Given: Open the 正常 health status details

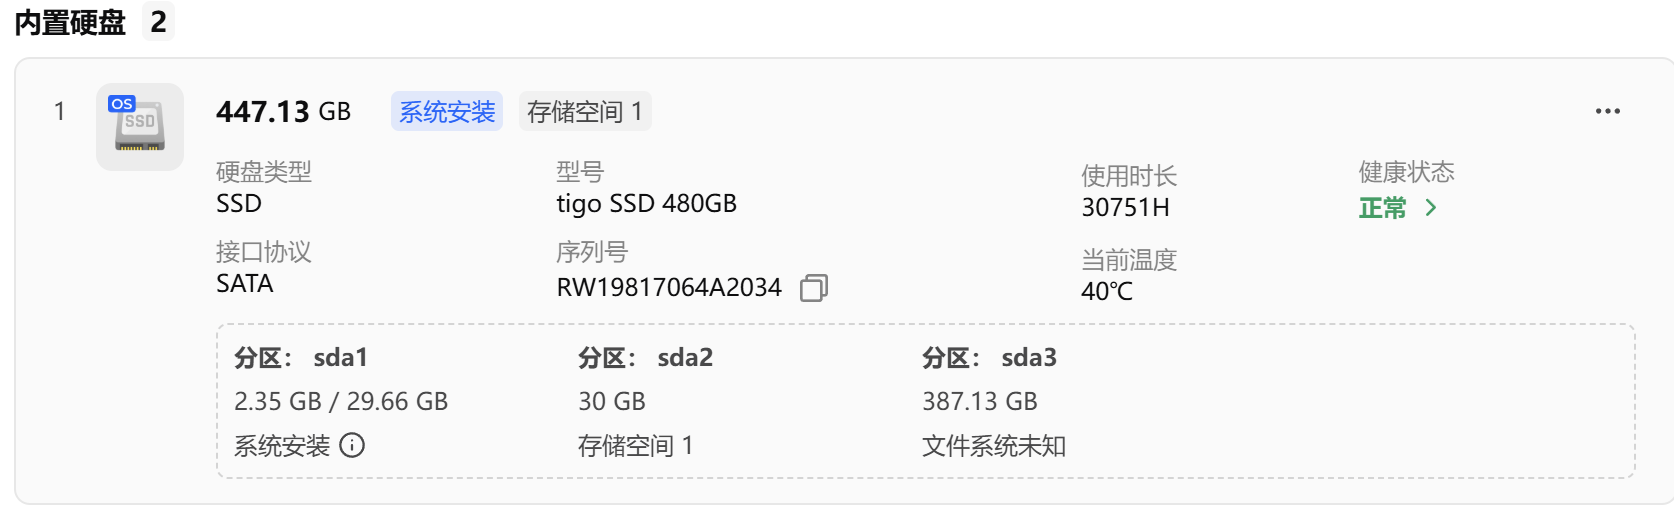Looking at the screenshot, I should pyautogui.click(x=1382, y=208).
